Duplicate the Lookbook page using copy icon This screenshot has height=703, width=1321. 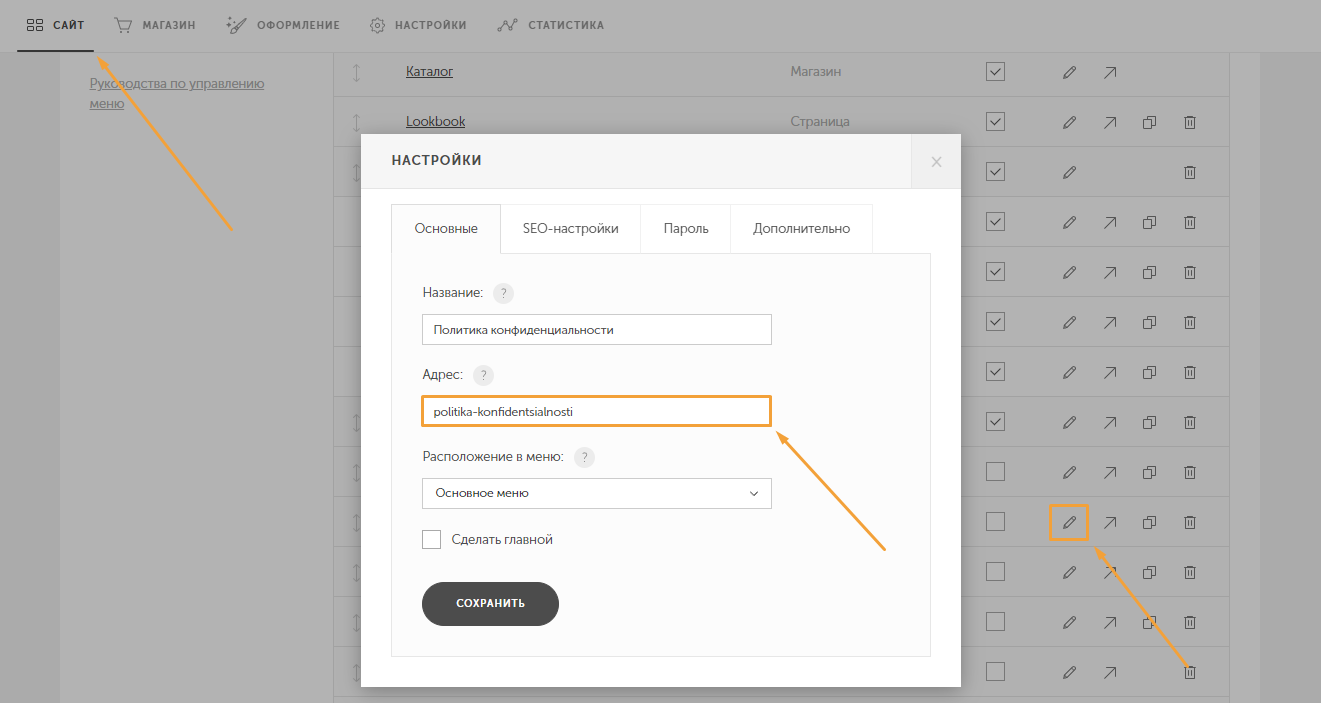(1149, 122)
